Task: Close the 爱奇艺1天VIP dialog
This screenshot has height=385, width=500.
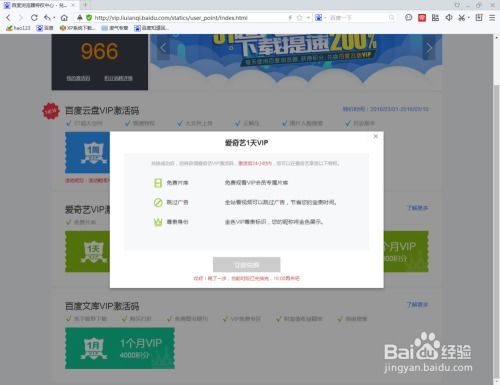Action: (x=376, y=136)
